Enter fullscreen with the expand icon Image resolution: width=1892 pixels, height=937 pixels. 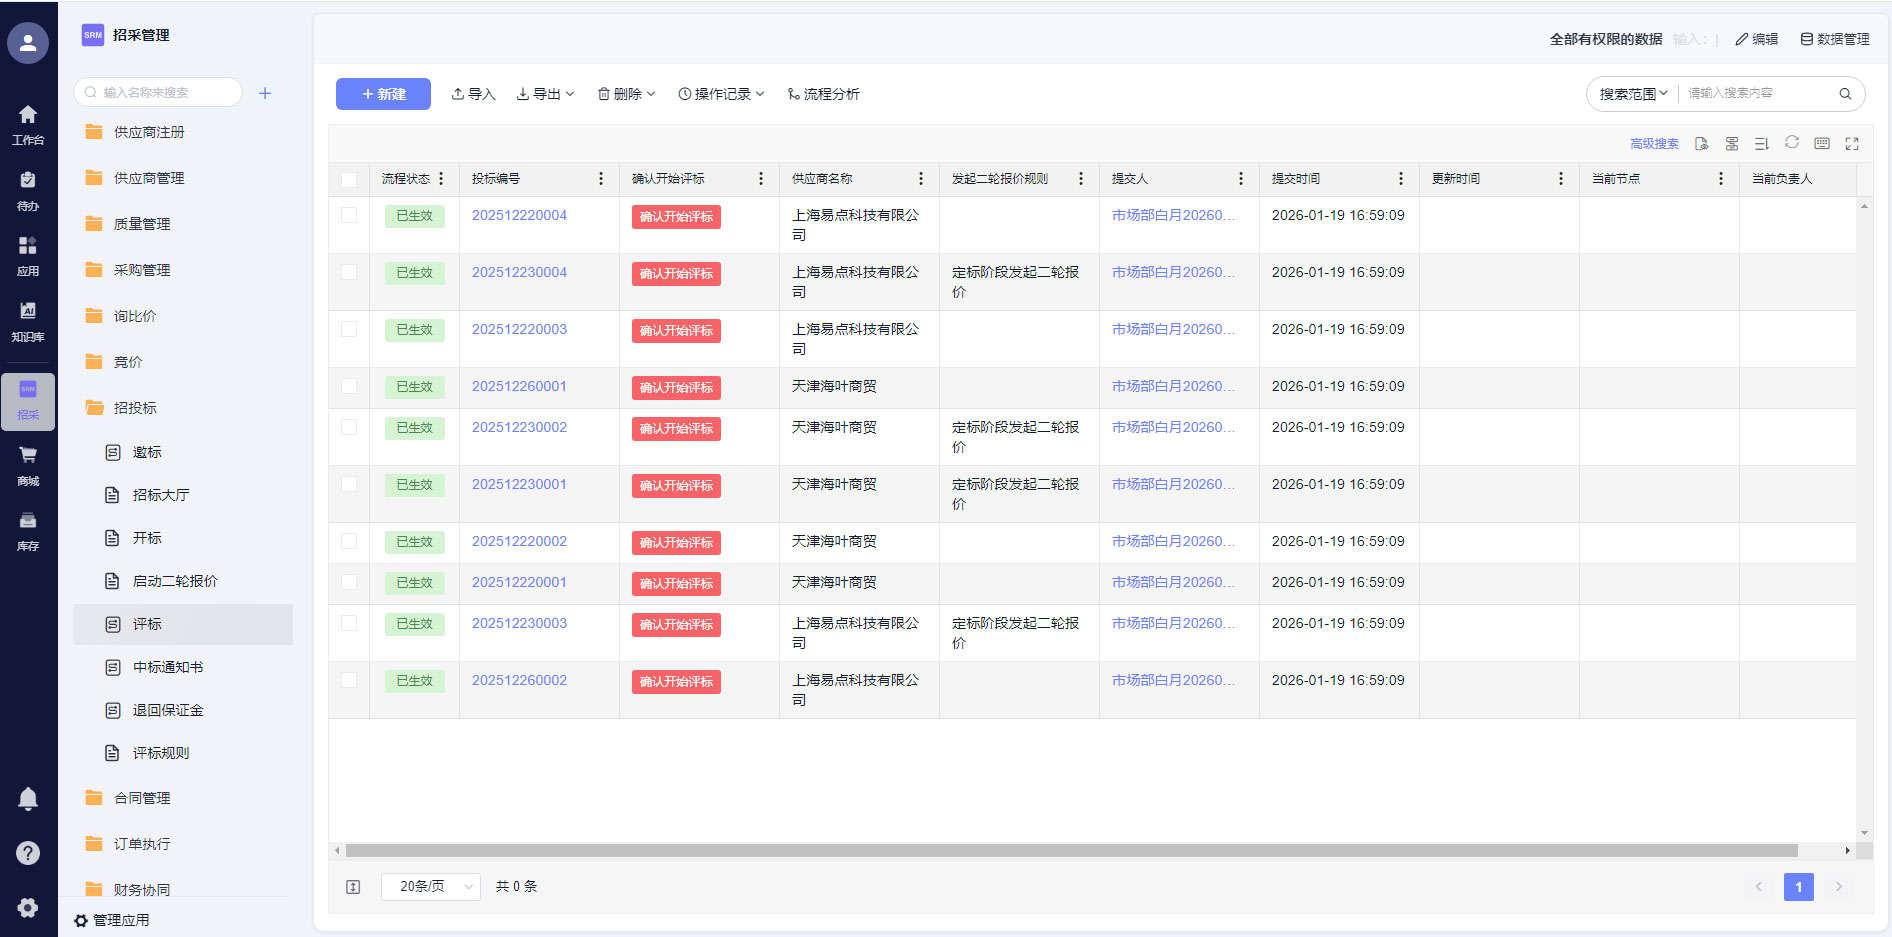coord(1851,144)
